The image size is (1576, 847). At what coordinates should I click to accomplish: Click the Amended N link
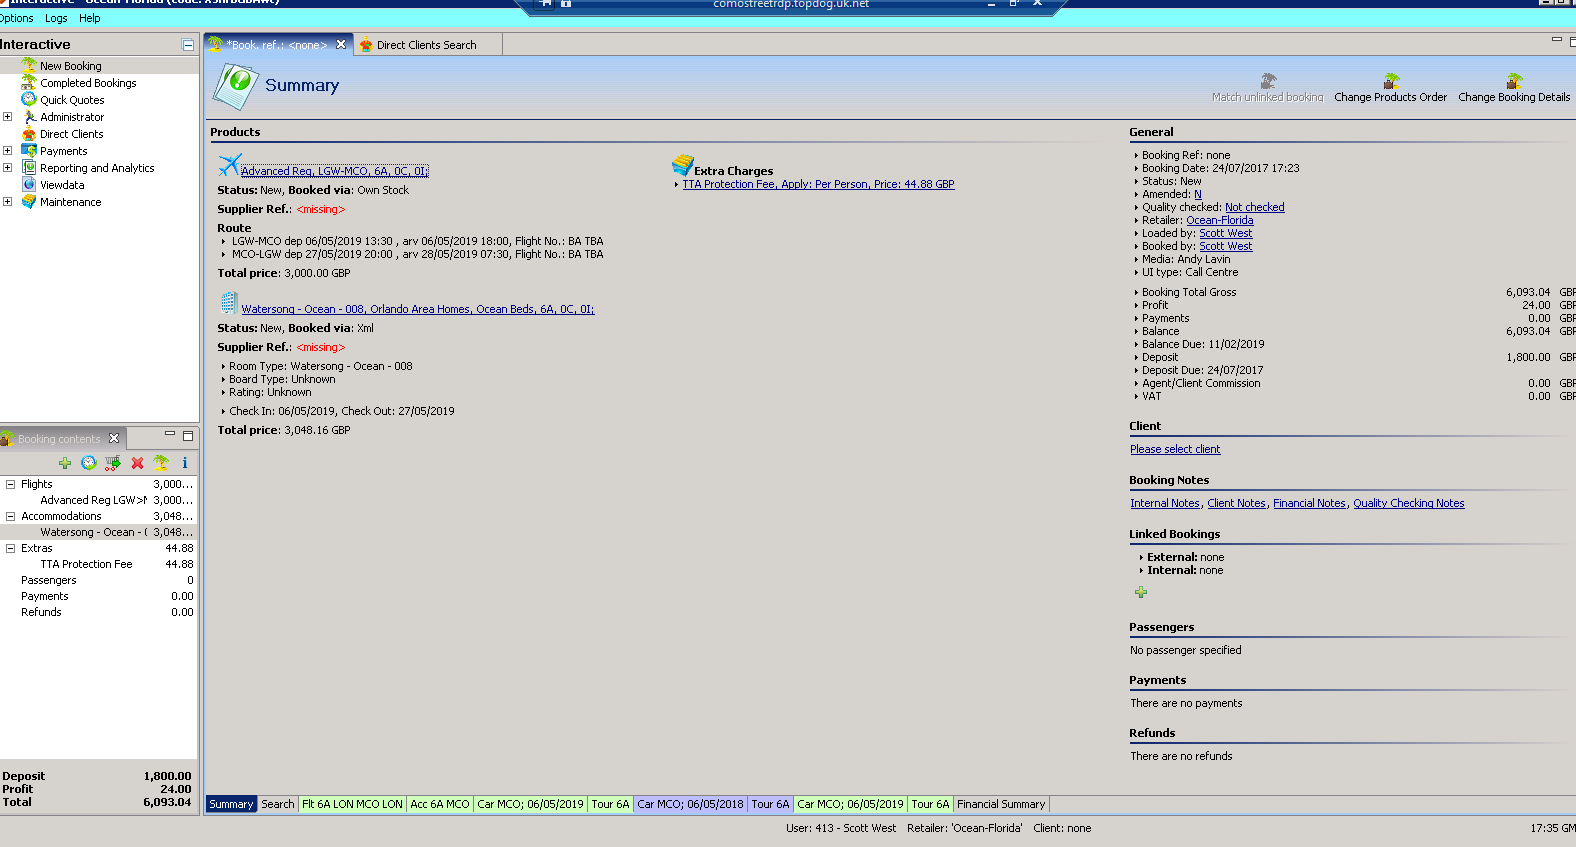(1198, 194)
